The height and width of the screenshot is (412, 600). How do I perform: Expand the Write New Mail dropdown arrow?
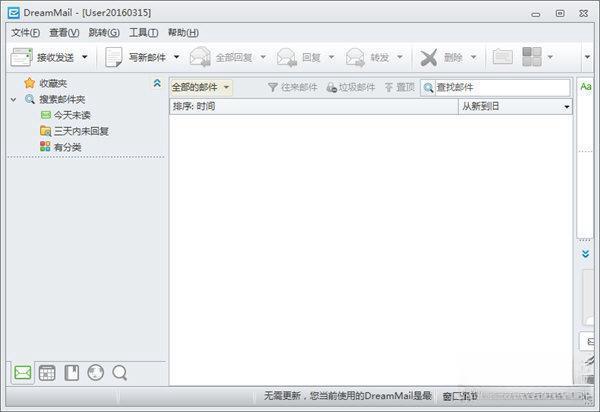click(176, 57)
